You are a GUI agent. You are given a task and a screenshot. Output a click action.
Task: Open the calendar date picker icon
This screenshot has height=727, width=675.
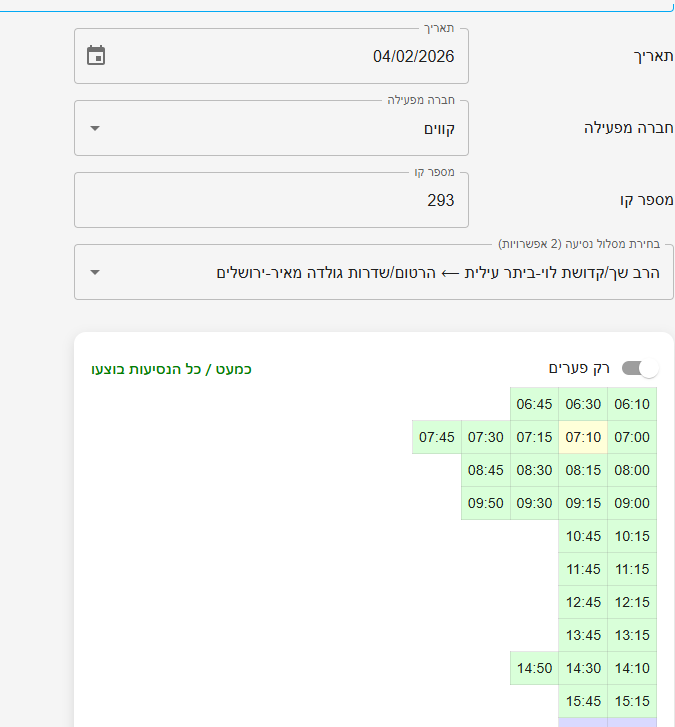click(96, 56)
